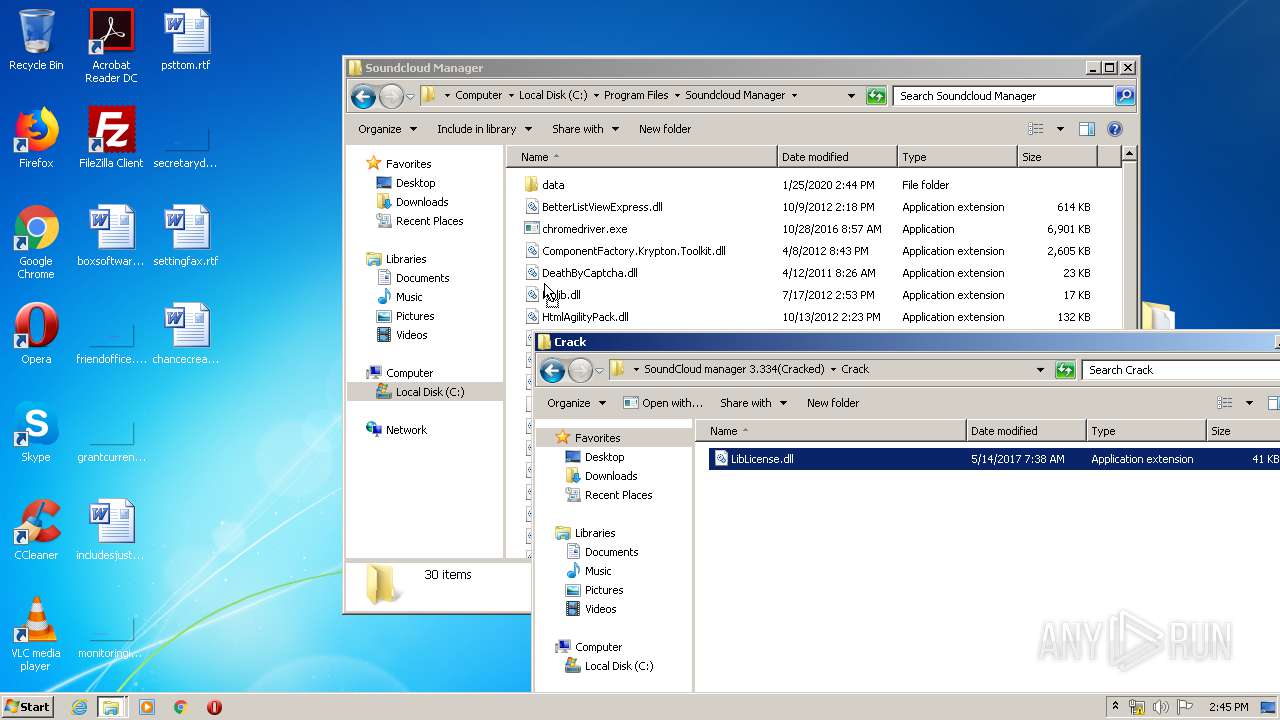Select HtmlAgilityPack.dll file

tap(585, 317)
